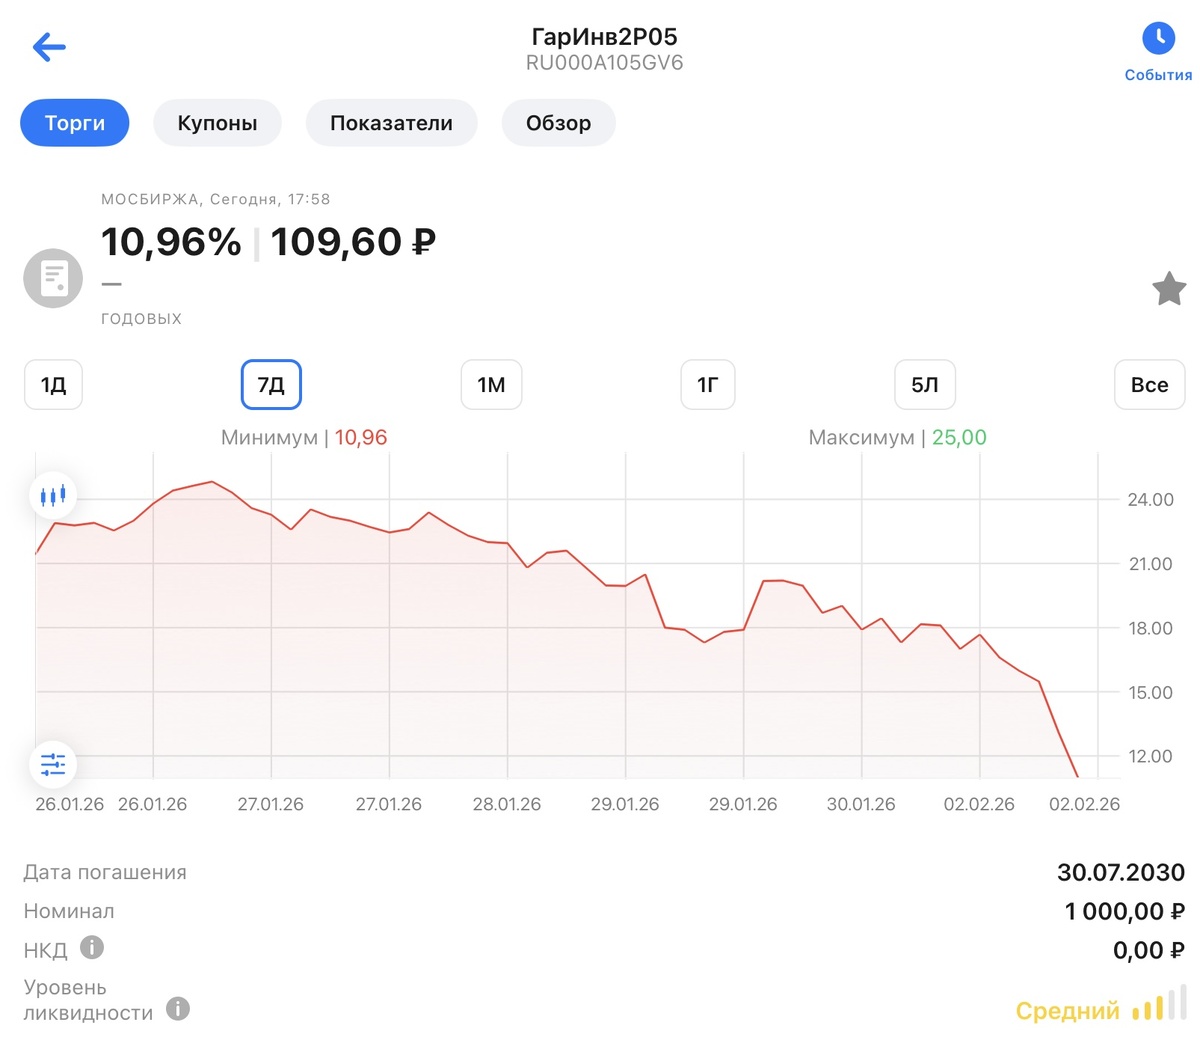This screenshot has width=1200, height=1052.
Task: Switch chart to candlestick view icon
Action: coord(53,495)
